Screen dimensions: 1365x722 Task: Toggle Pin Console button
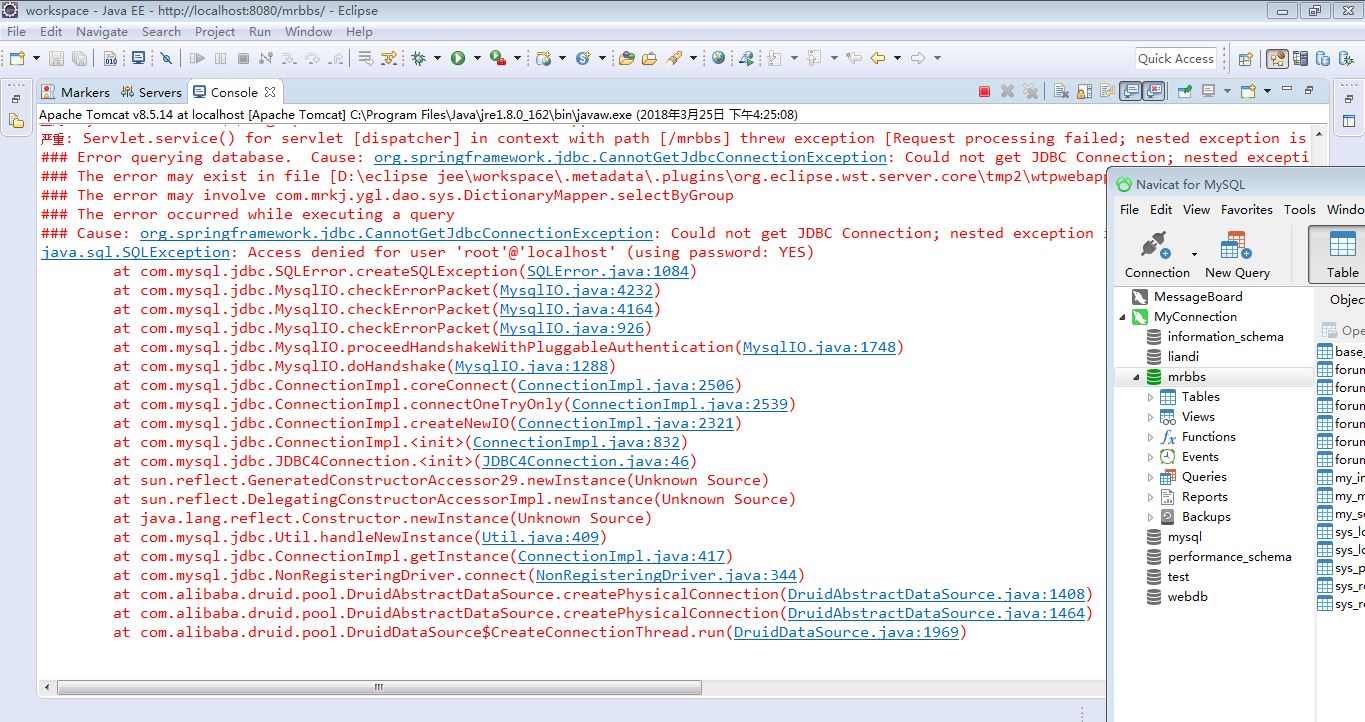point(1185,92)
